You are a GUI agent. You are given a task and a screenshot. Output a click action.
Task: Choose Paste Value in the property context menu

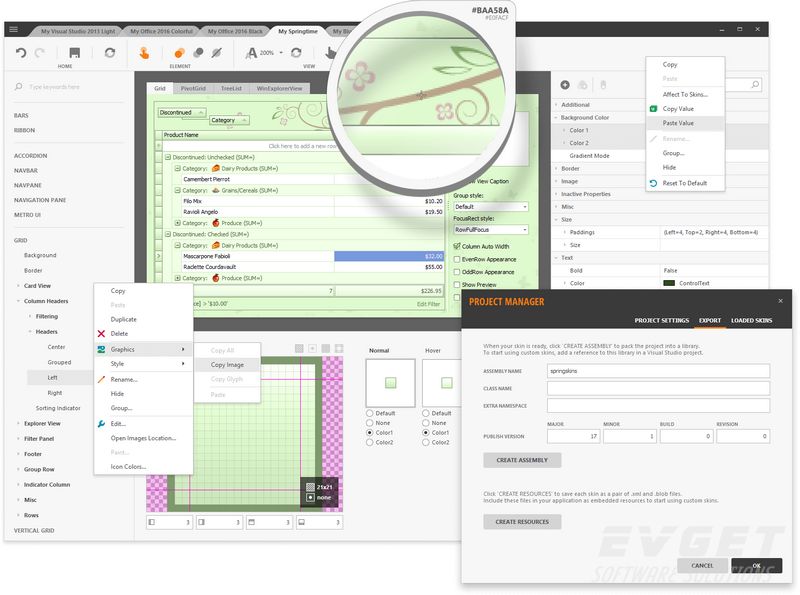685,123
